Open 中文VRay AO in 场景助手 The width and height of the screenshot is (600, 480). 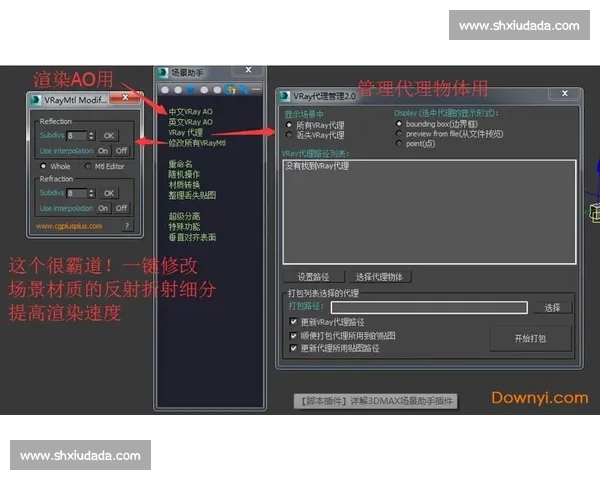pyautogui.click(x=191, y=112)
